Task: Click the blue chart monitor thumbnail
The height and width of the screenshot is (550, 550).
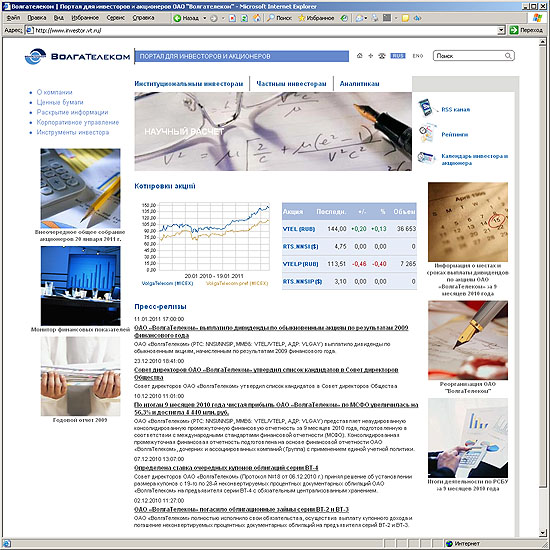Action: [x=80, y=286]
